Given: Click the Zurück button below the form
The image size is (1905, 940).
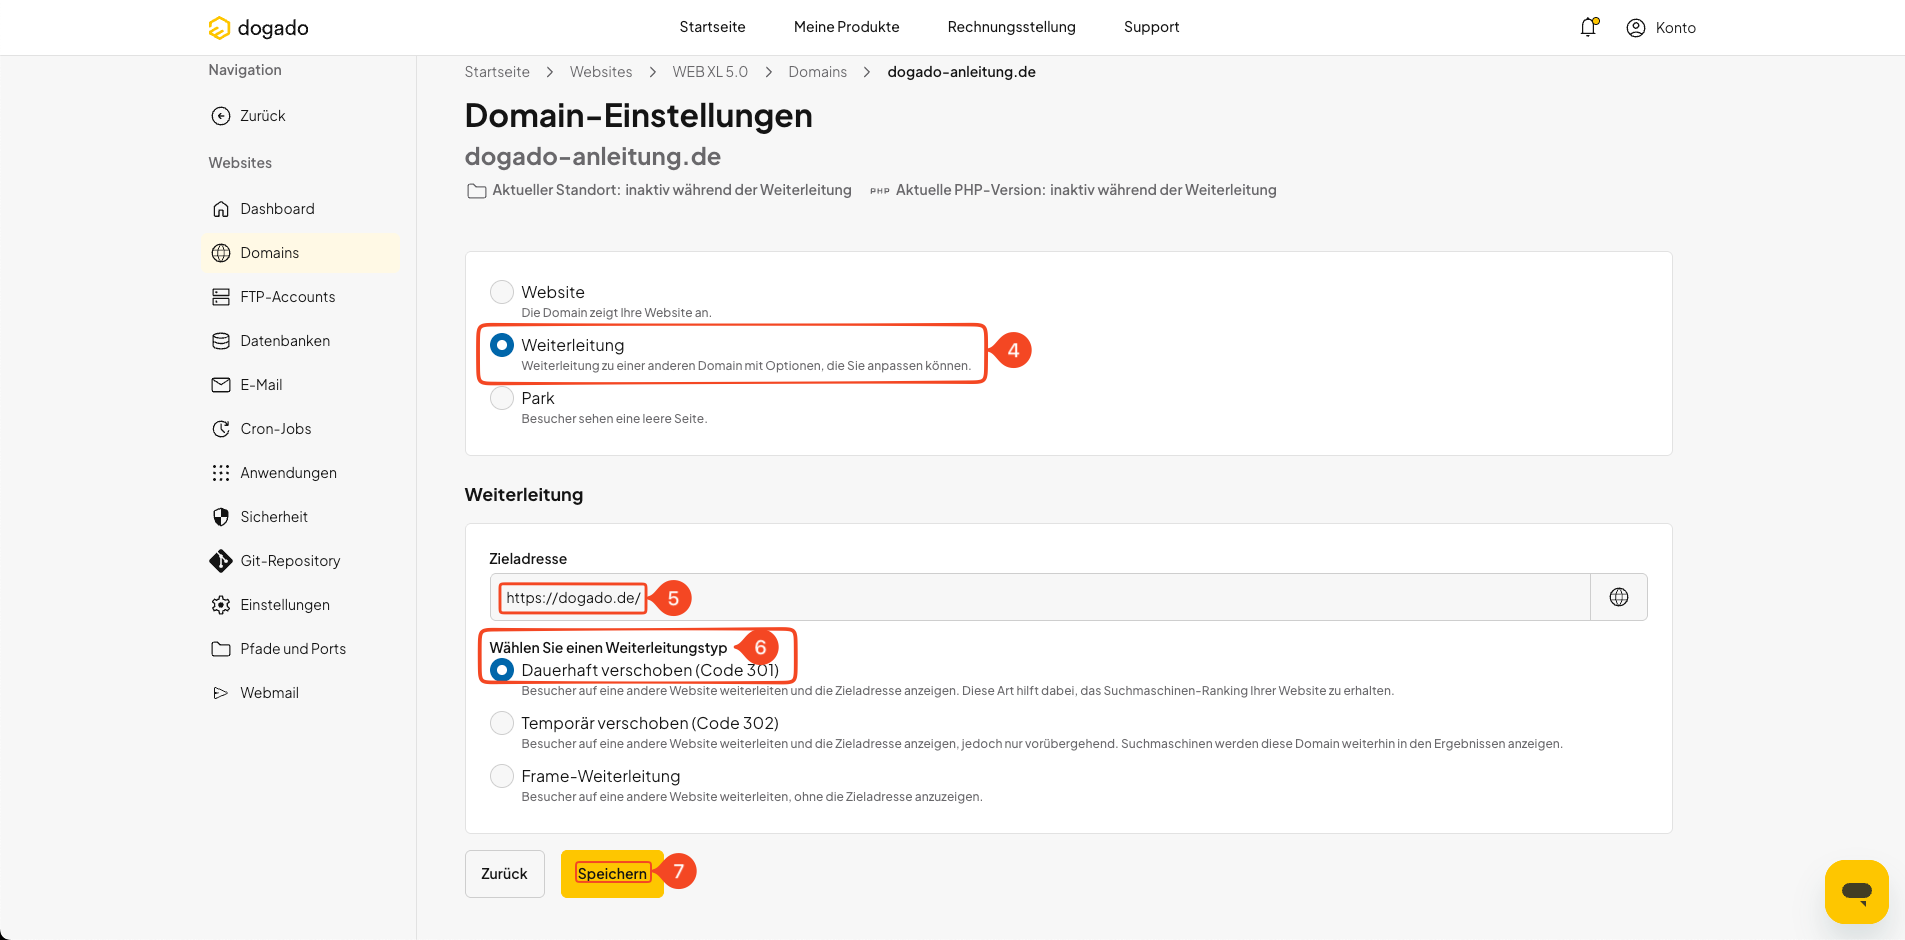Looking at the screenshot, I should [x=504, y=874].
